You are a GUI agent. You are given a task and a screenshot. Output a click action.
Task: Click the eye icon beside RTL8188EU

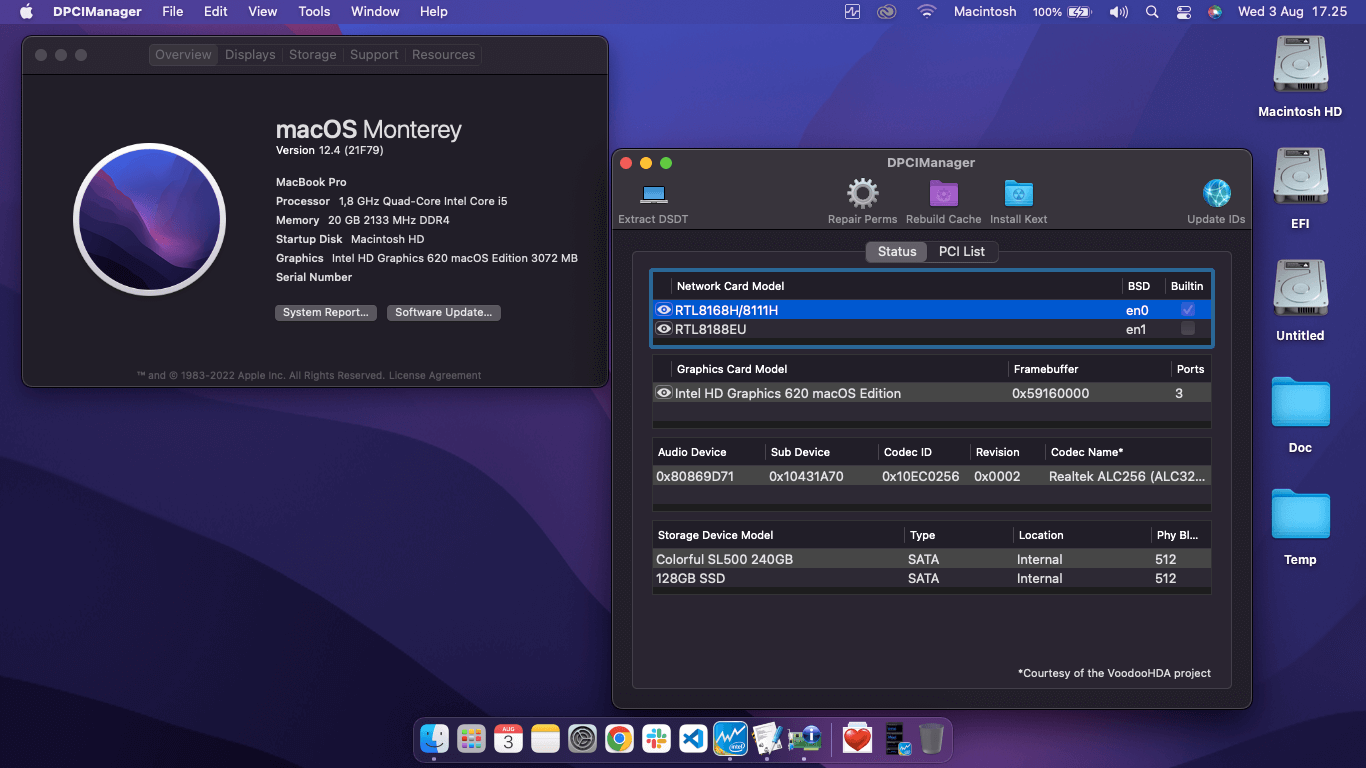(x=664, y=329)
